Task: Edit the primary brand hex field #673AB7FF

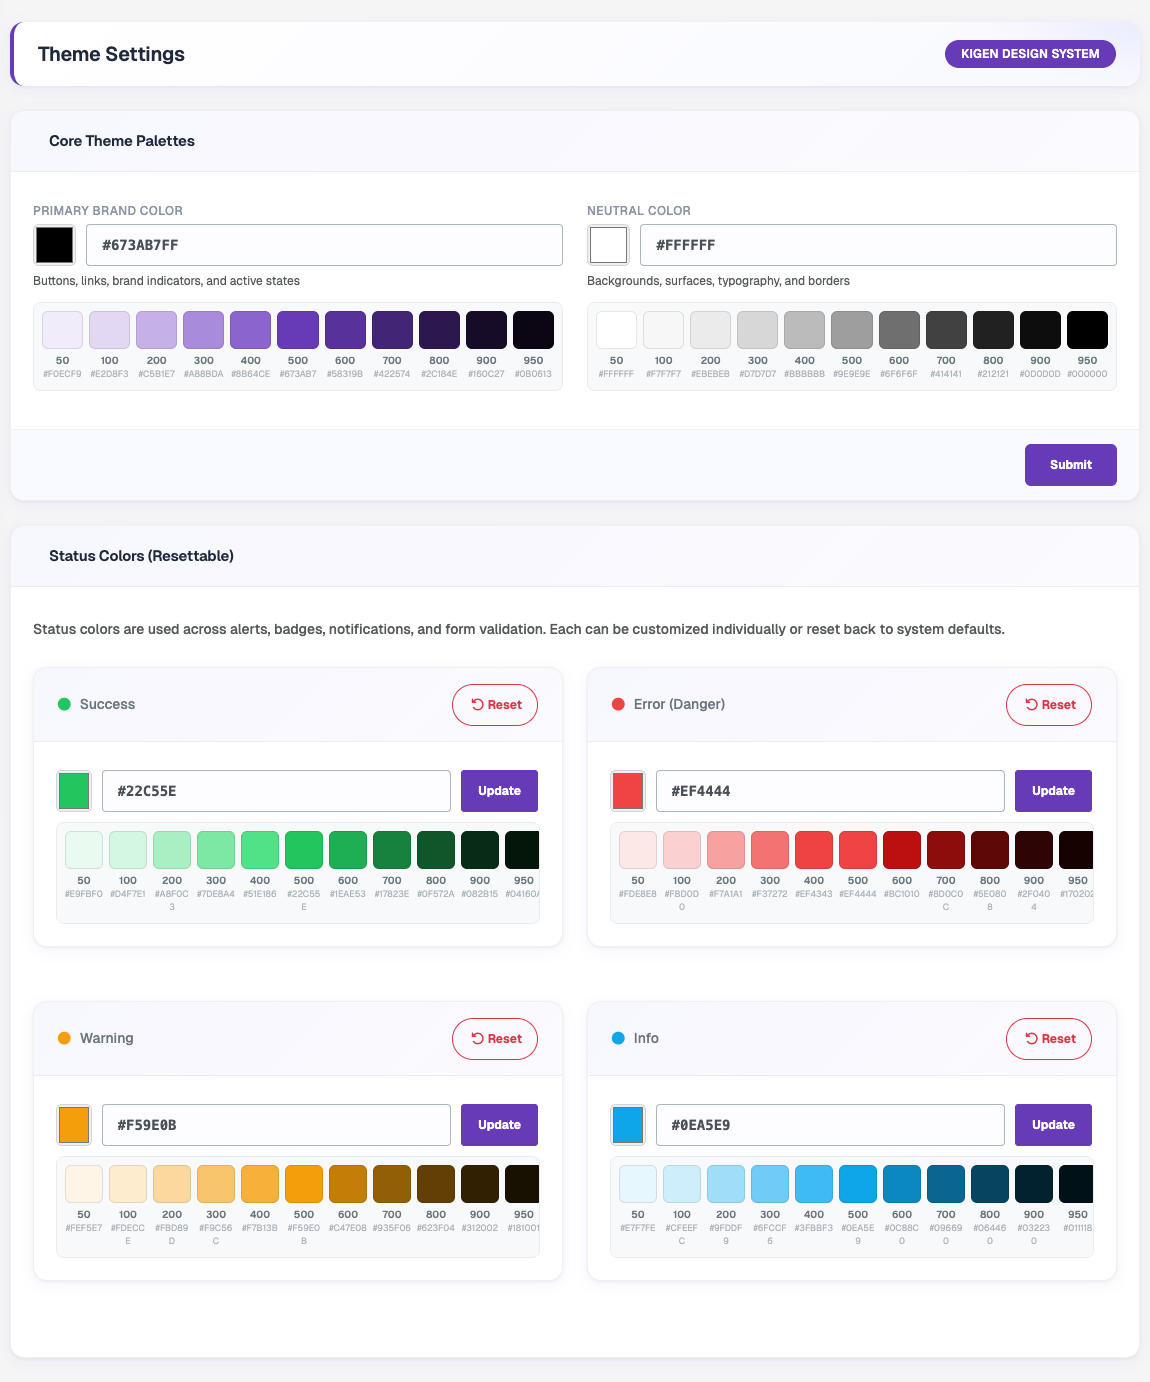Action: click(x=324, y=245)
